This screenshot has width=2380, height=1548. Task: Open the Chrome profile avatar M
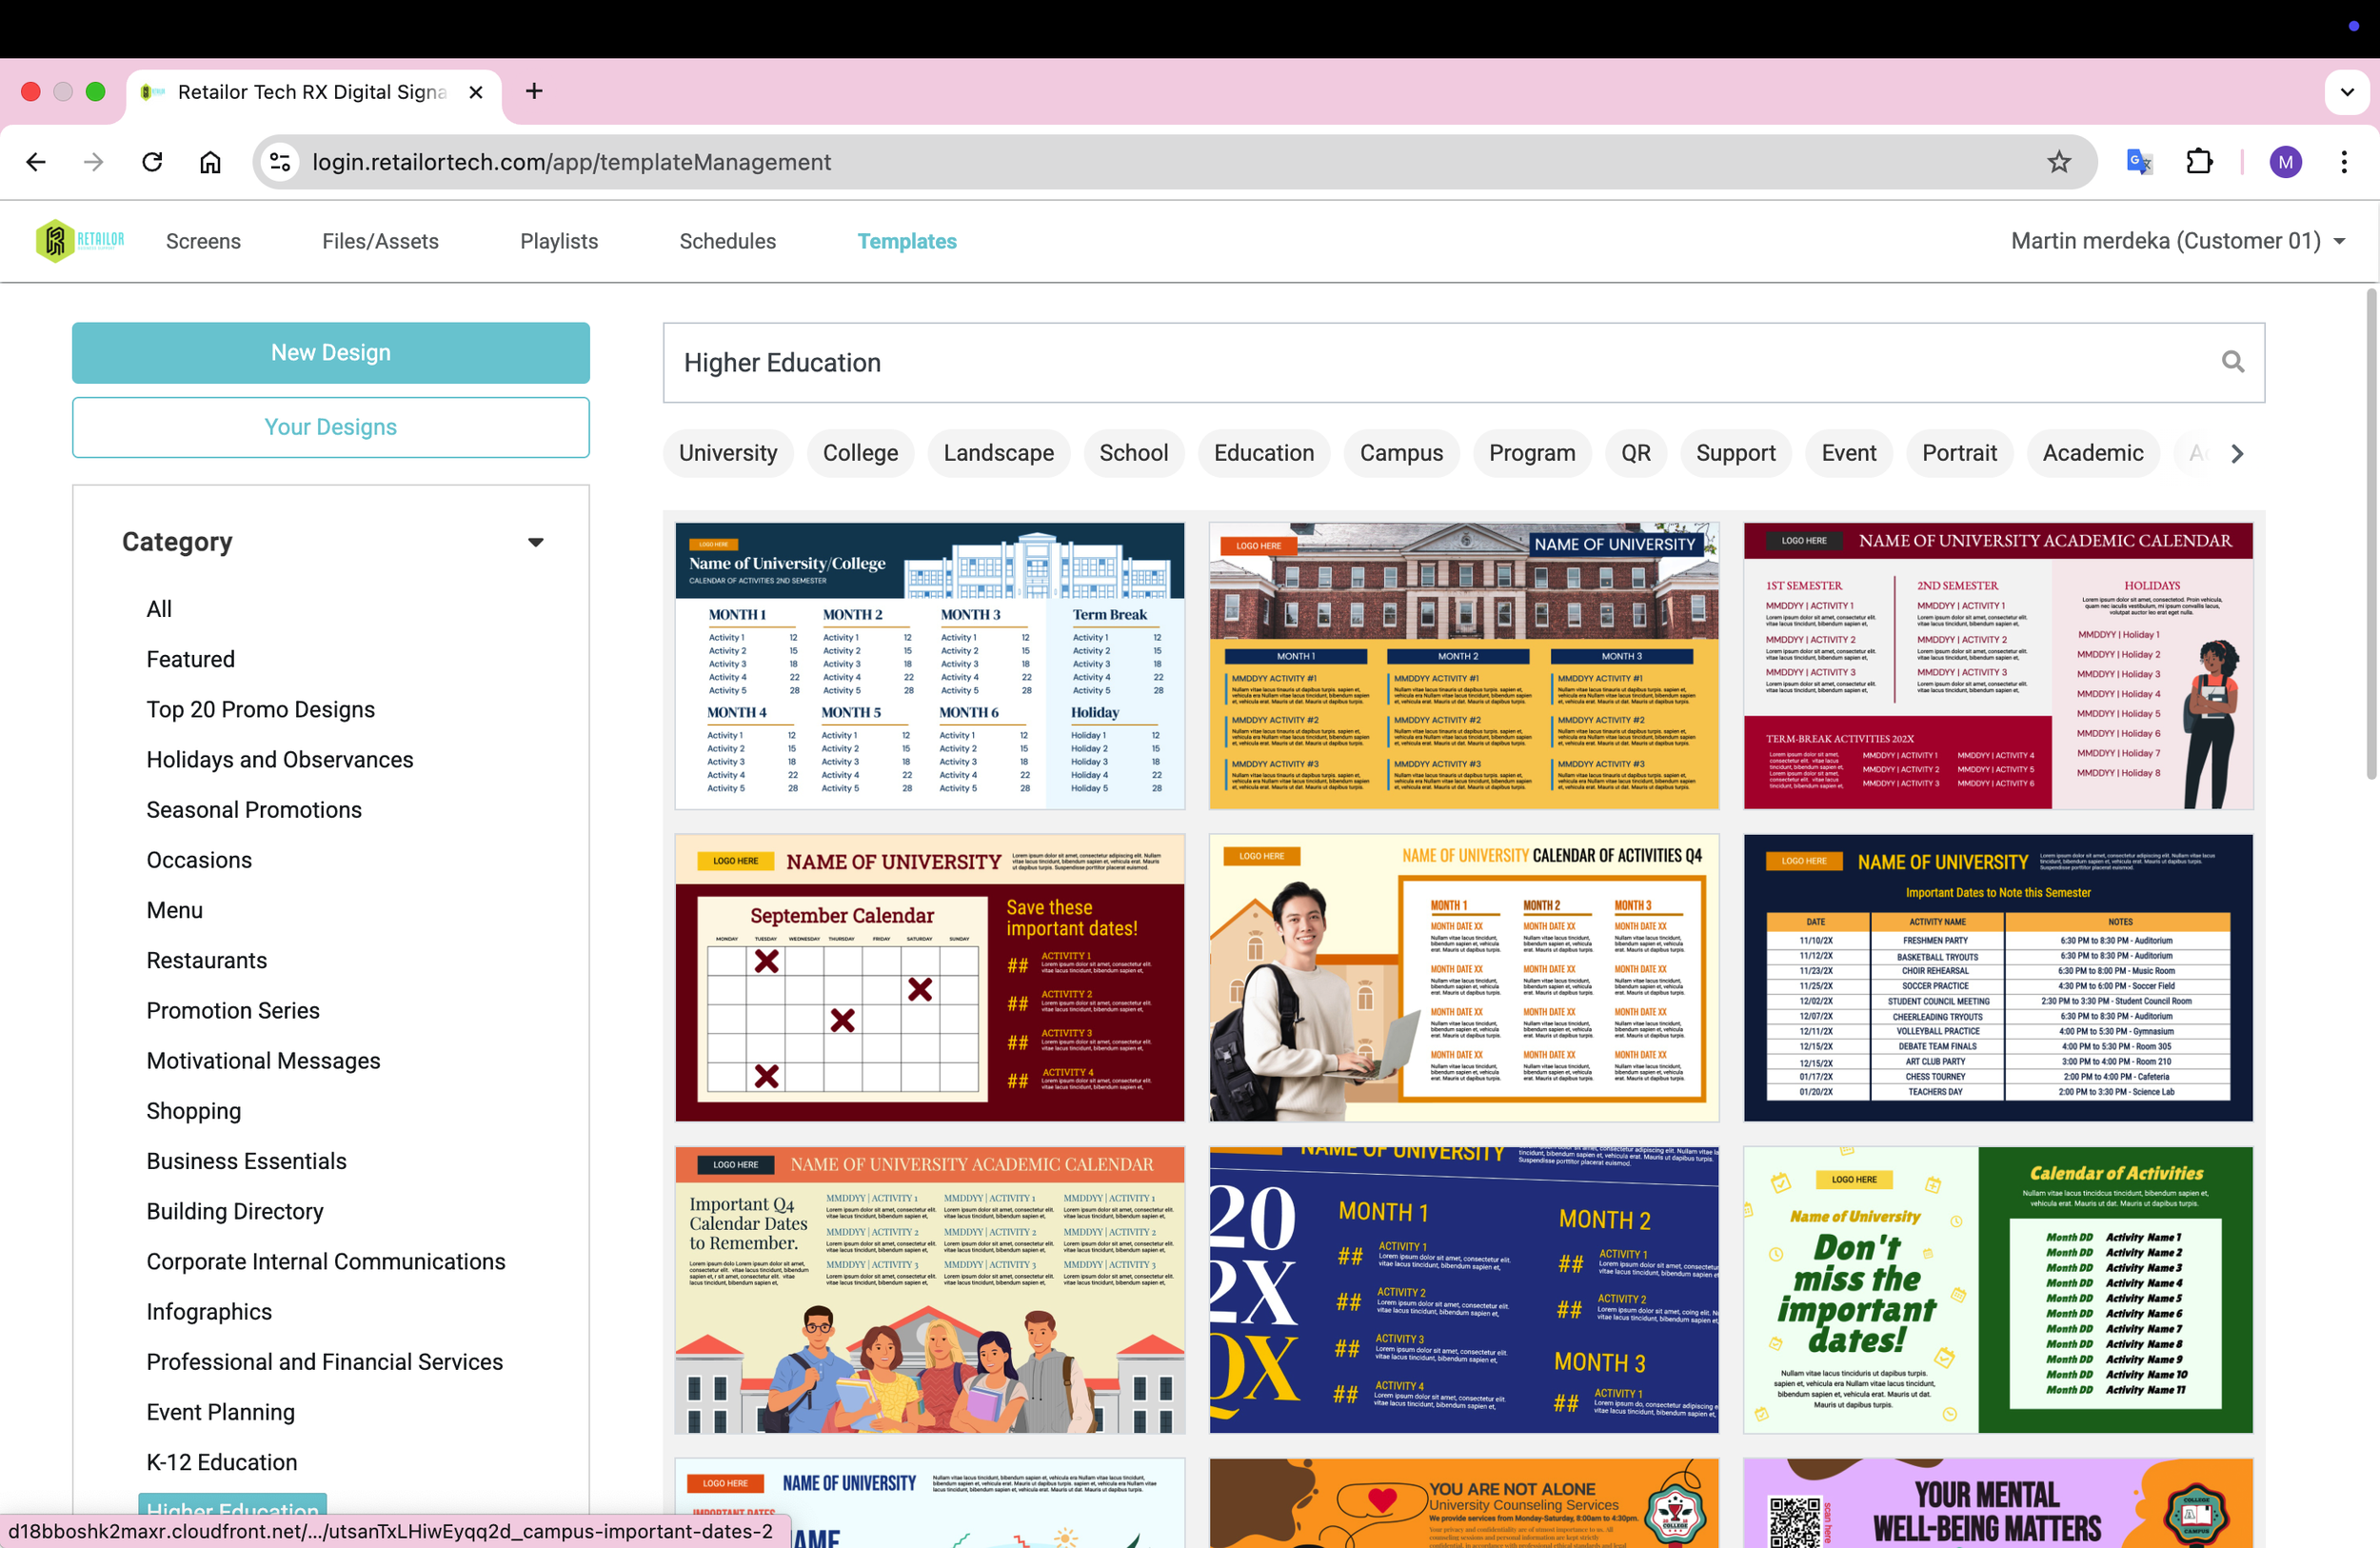(x=2286, y=161)
